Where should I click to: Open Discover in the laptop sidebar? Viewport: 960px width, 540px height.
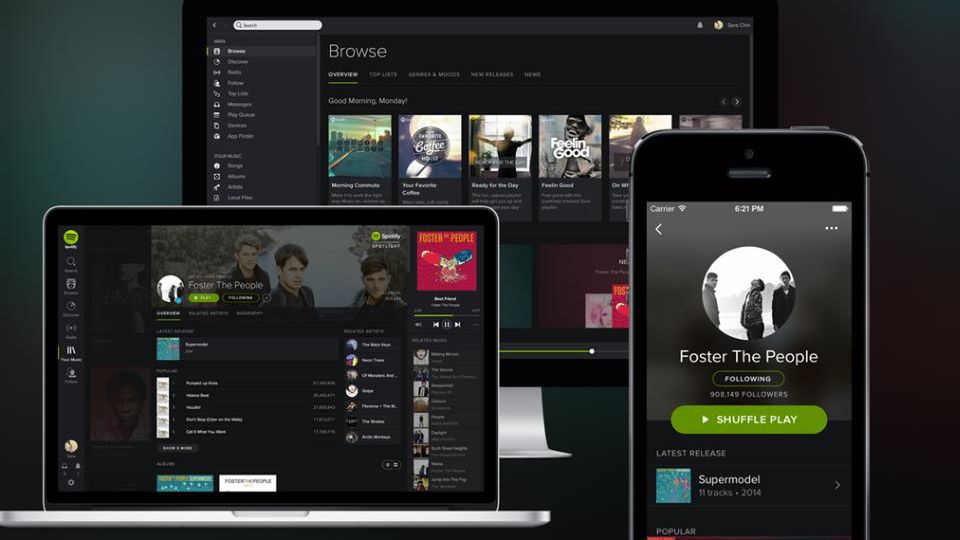71,308
